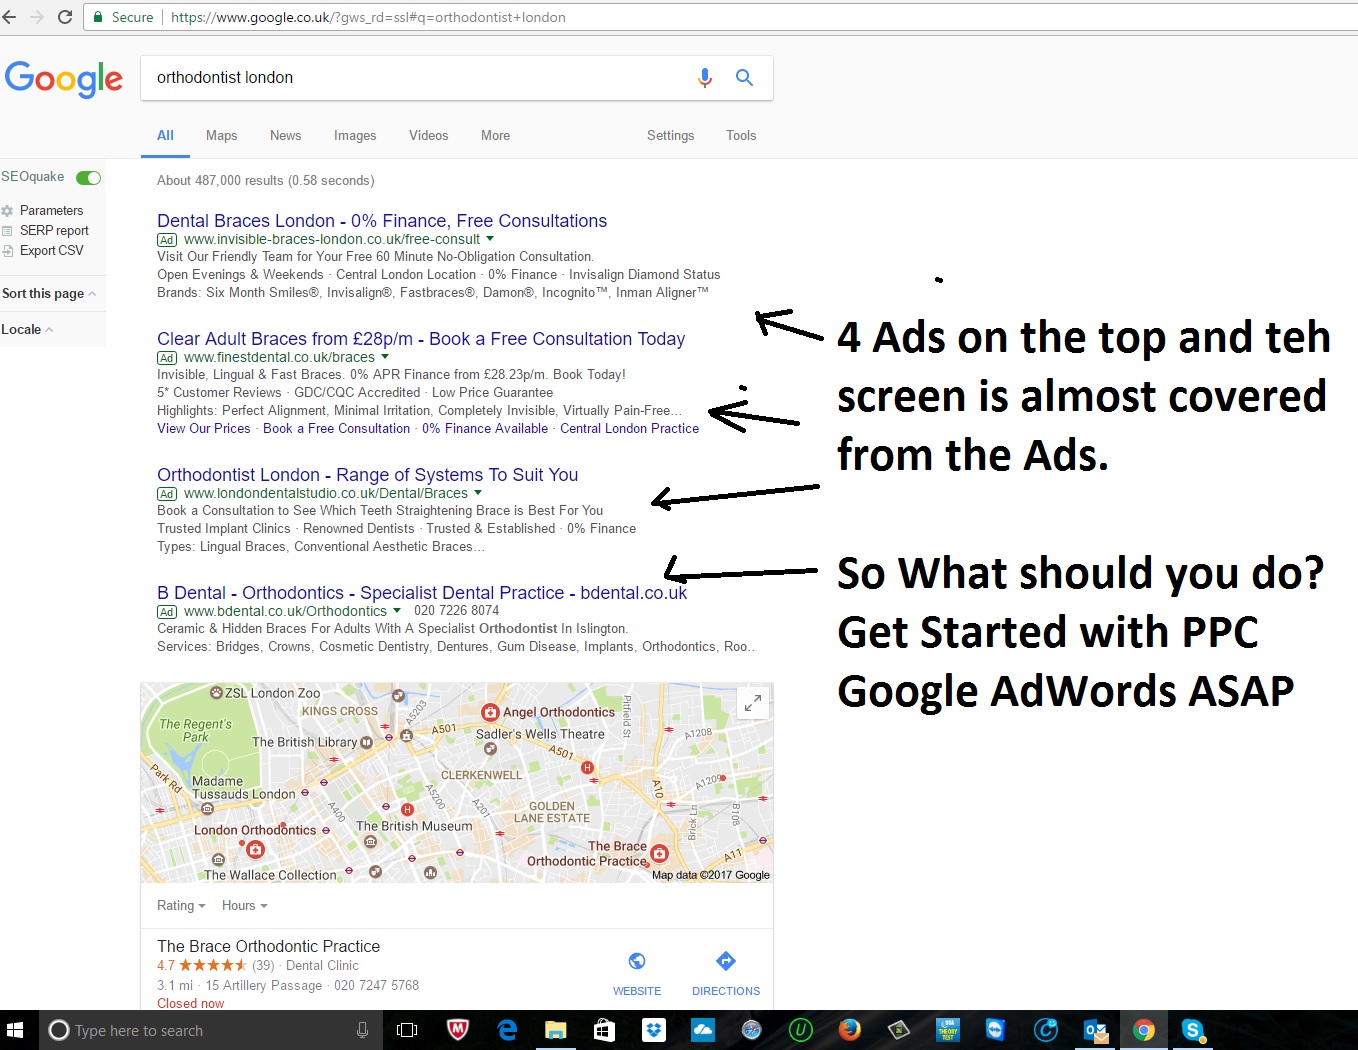Open The Brace Orthodontic Practice listing
This screenshot has width=1358, height=1050.
[268, 946]
